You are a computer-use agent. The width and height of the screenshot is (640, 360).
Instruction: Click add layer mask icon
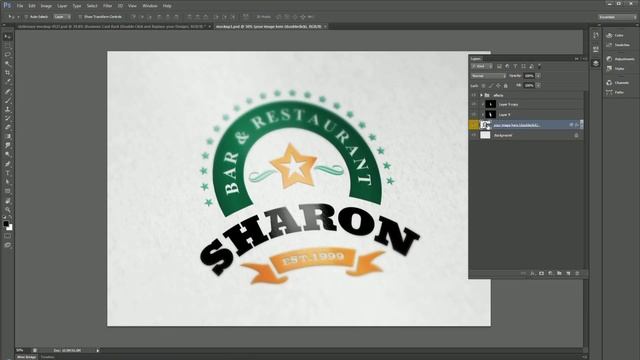tap(542, 273)
